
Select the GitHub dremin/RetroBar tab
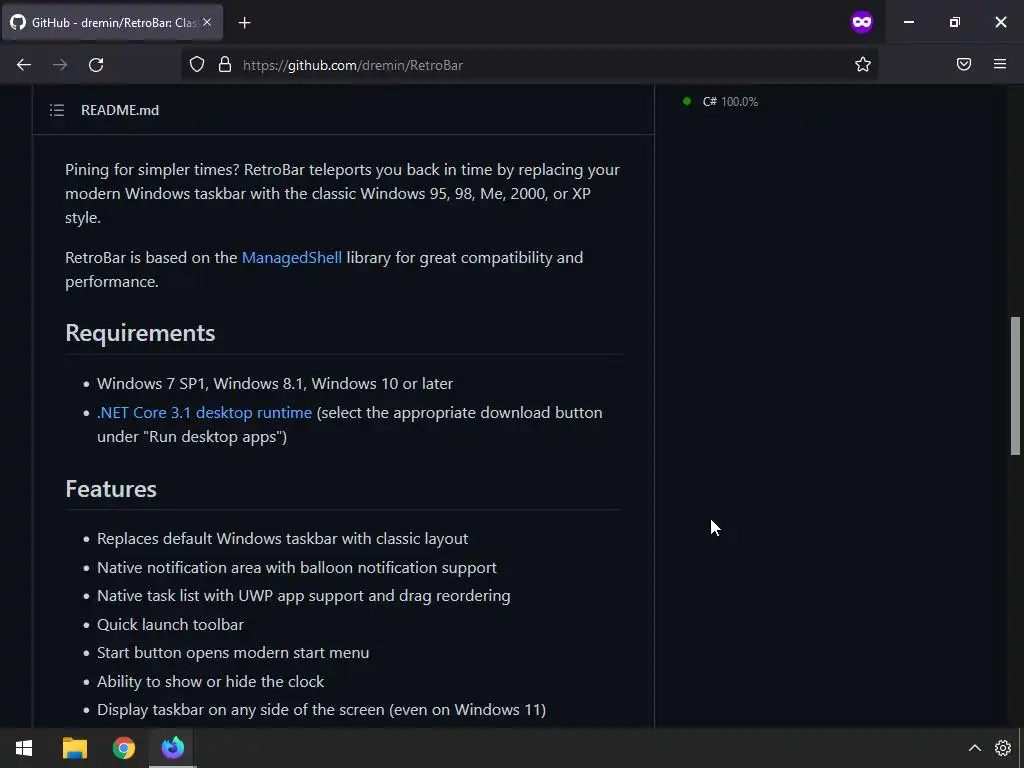112,22
